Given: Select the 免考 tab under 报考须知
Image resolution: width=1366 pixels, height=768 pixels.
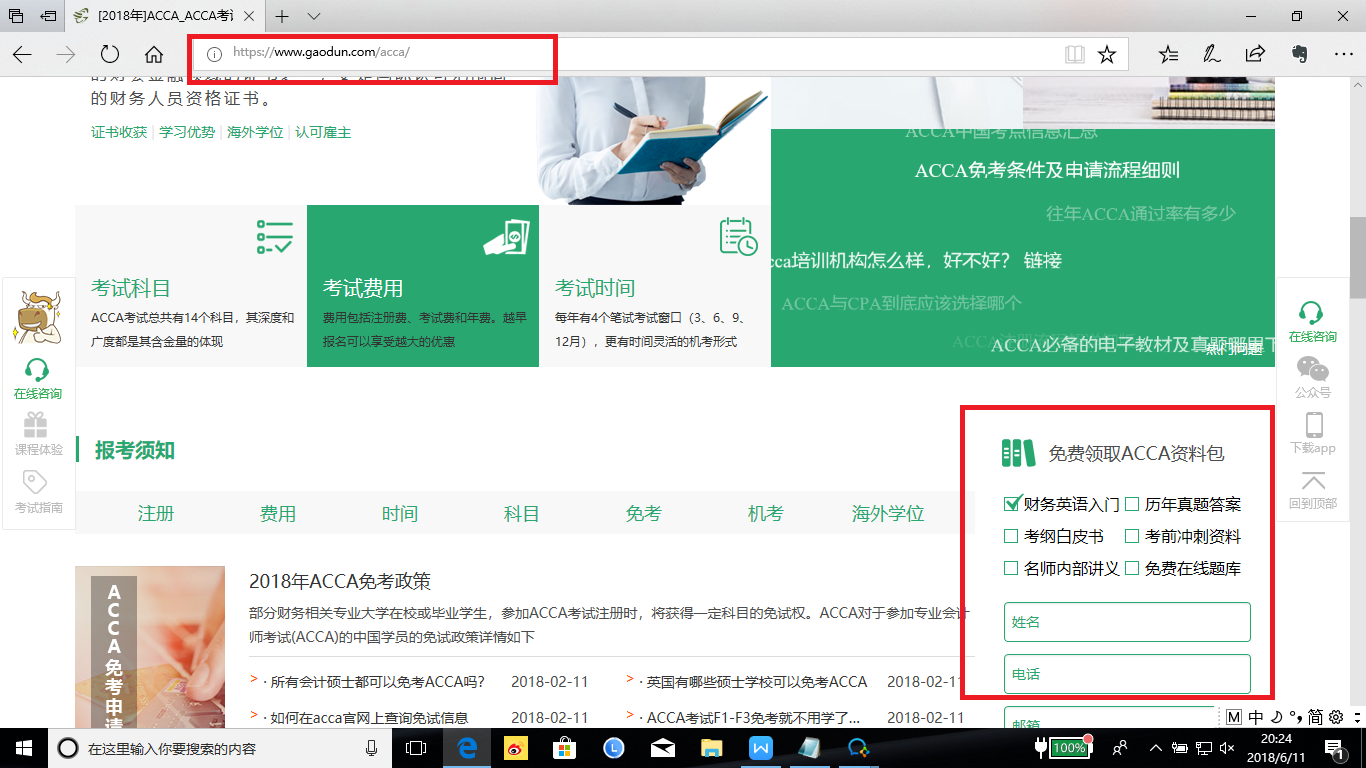Looking at the screenshot, I should pyautogui.click(x=644, y=514).
